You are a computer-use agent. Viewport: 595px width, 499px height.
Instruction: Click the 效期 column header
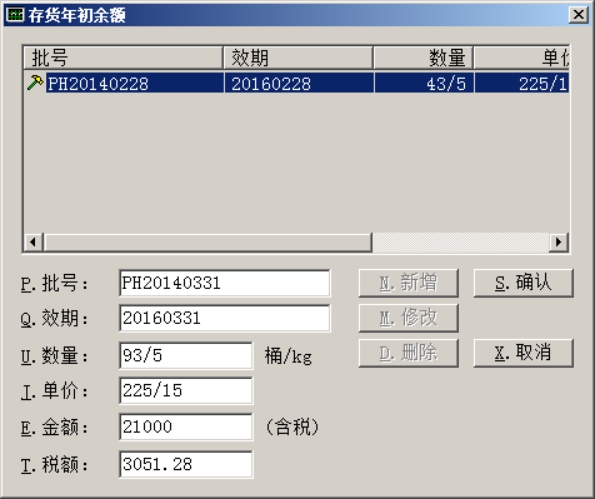[x=298, y=58]
